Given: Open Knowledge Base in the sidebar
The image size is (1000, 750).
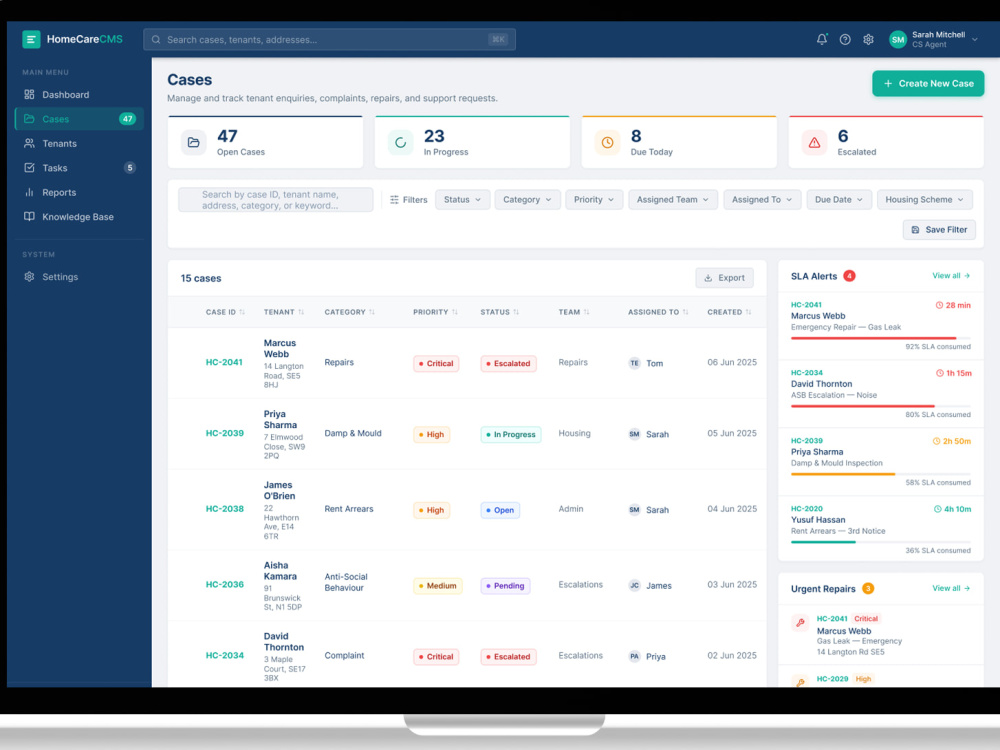Looking at the screenshot, I should click(79, 217).
